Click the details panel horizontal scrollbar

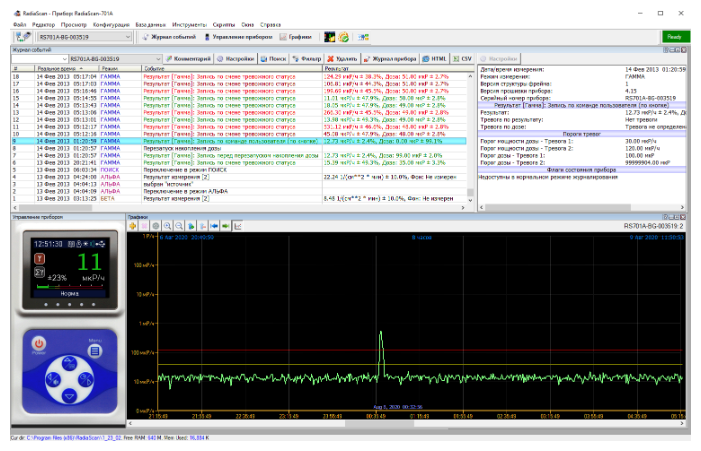pos(582,207)
